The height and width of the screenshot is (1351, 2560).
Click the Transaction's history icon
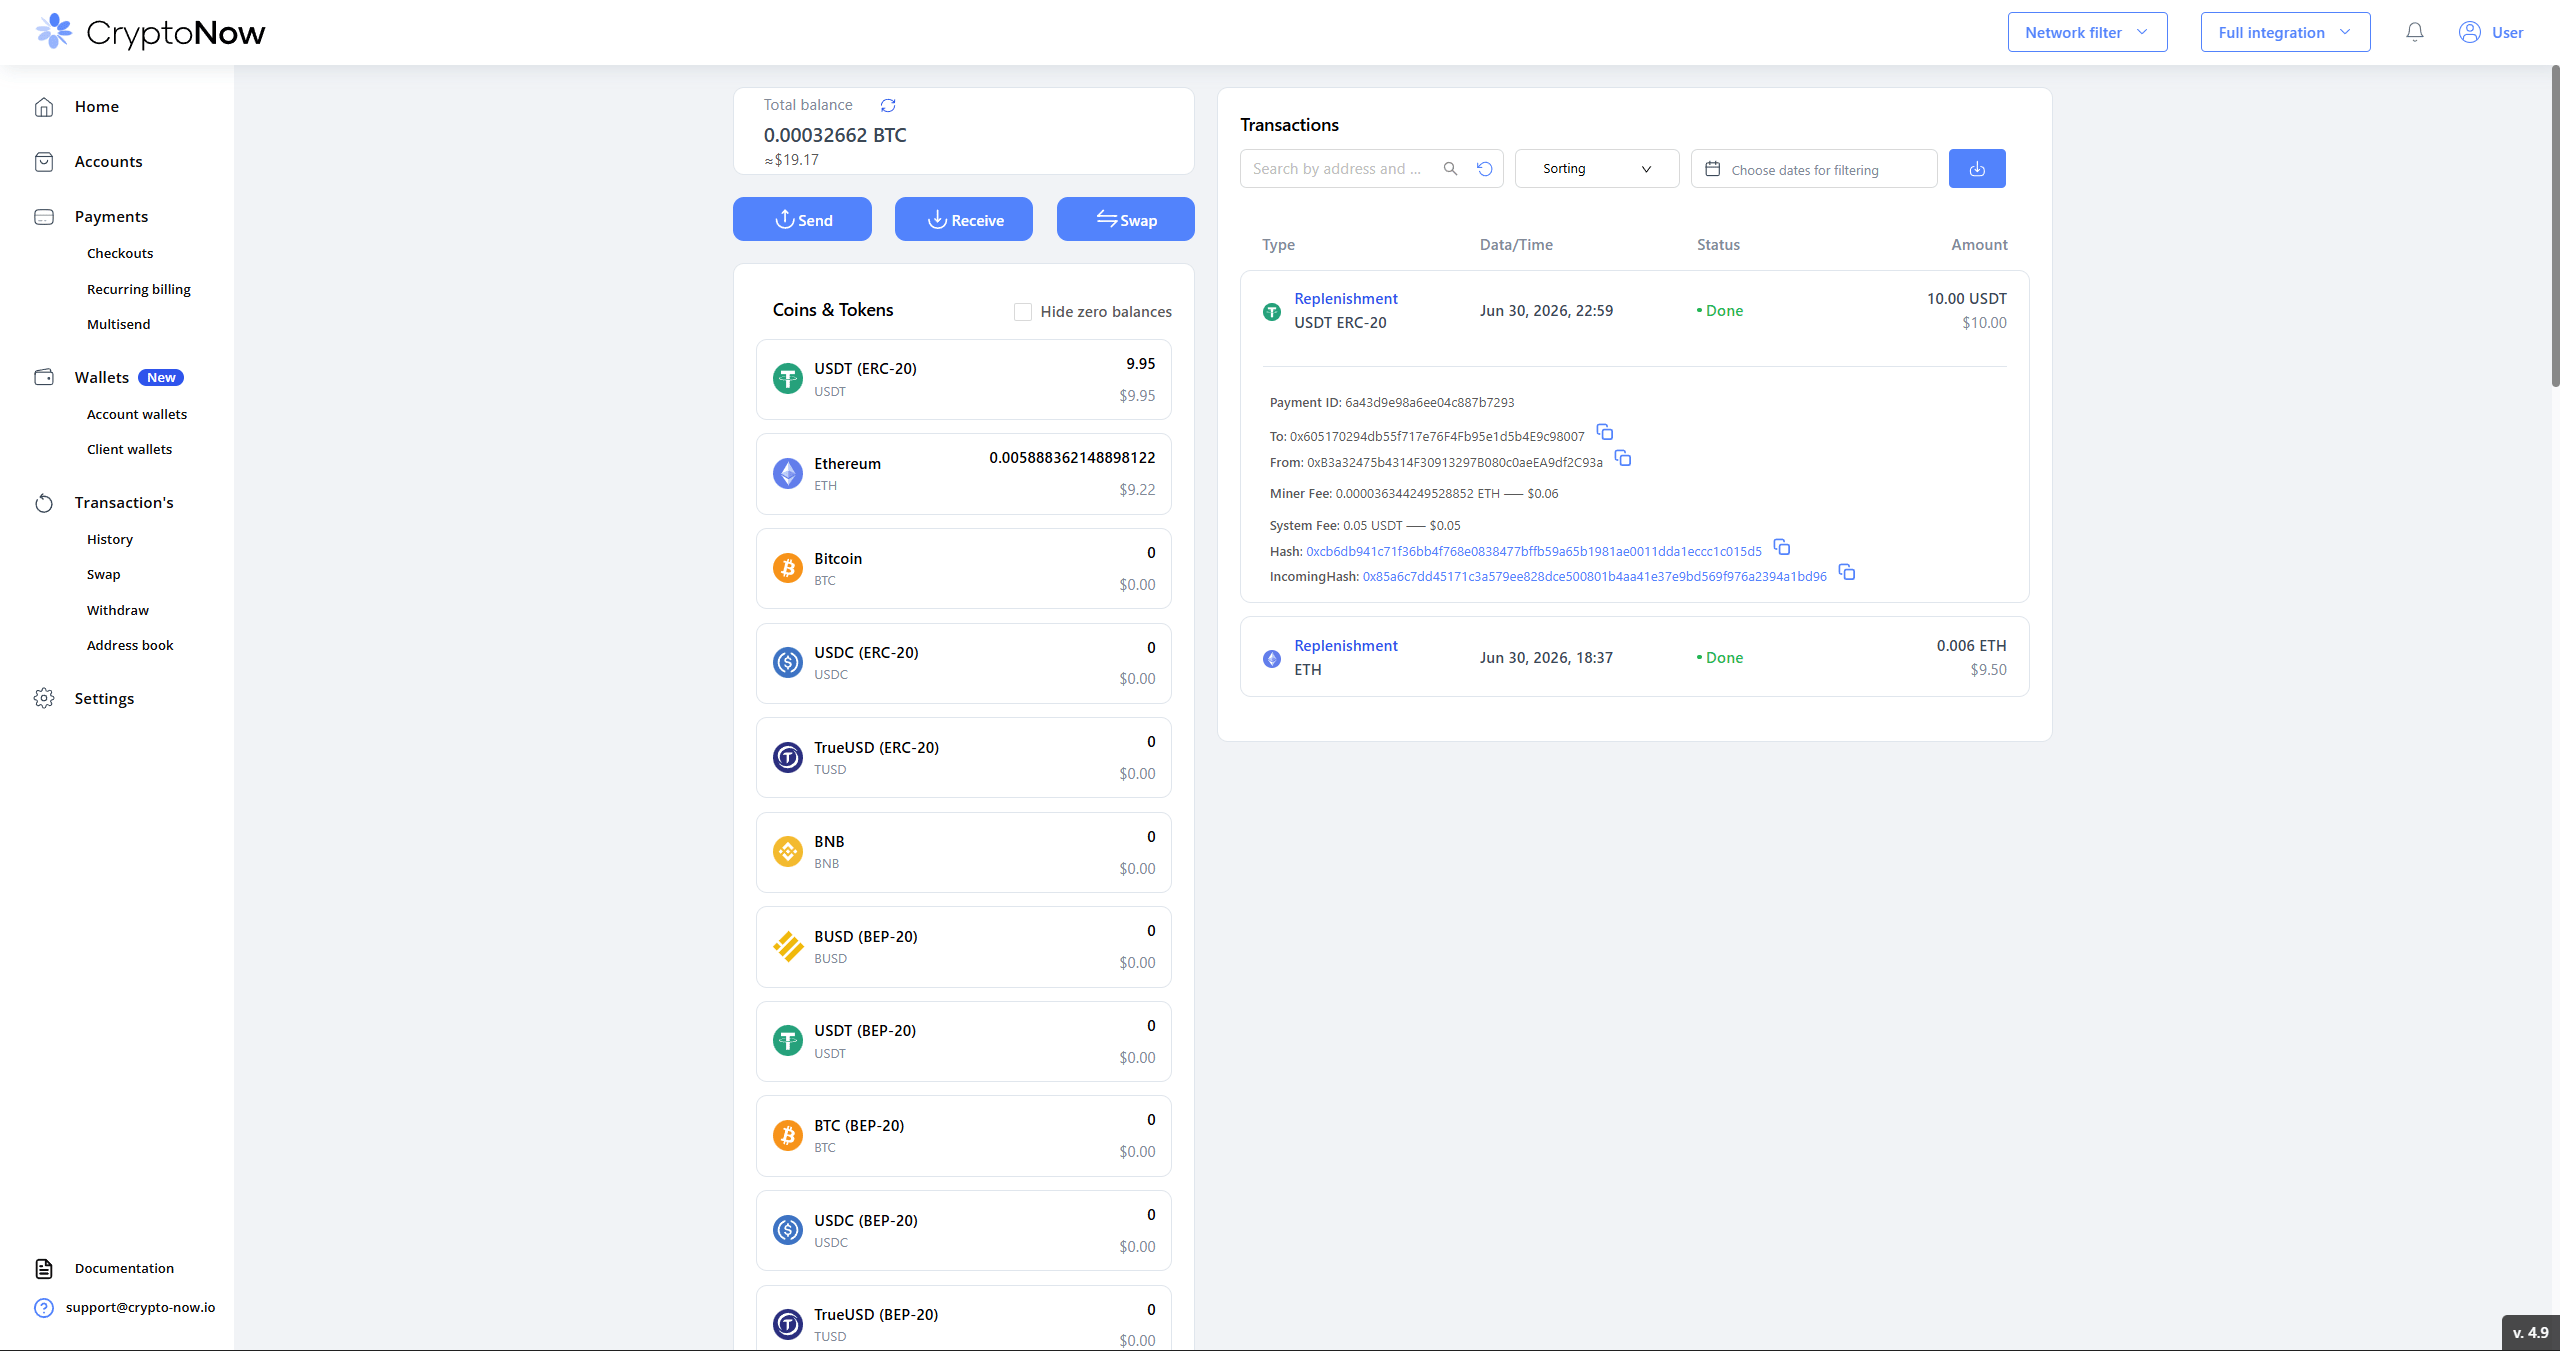(44, 503)
